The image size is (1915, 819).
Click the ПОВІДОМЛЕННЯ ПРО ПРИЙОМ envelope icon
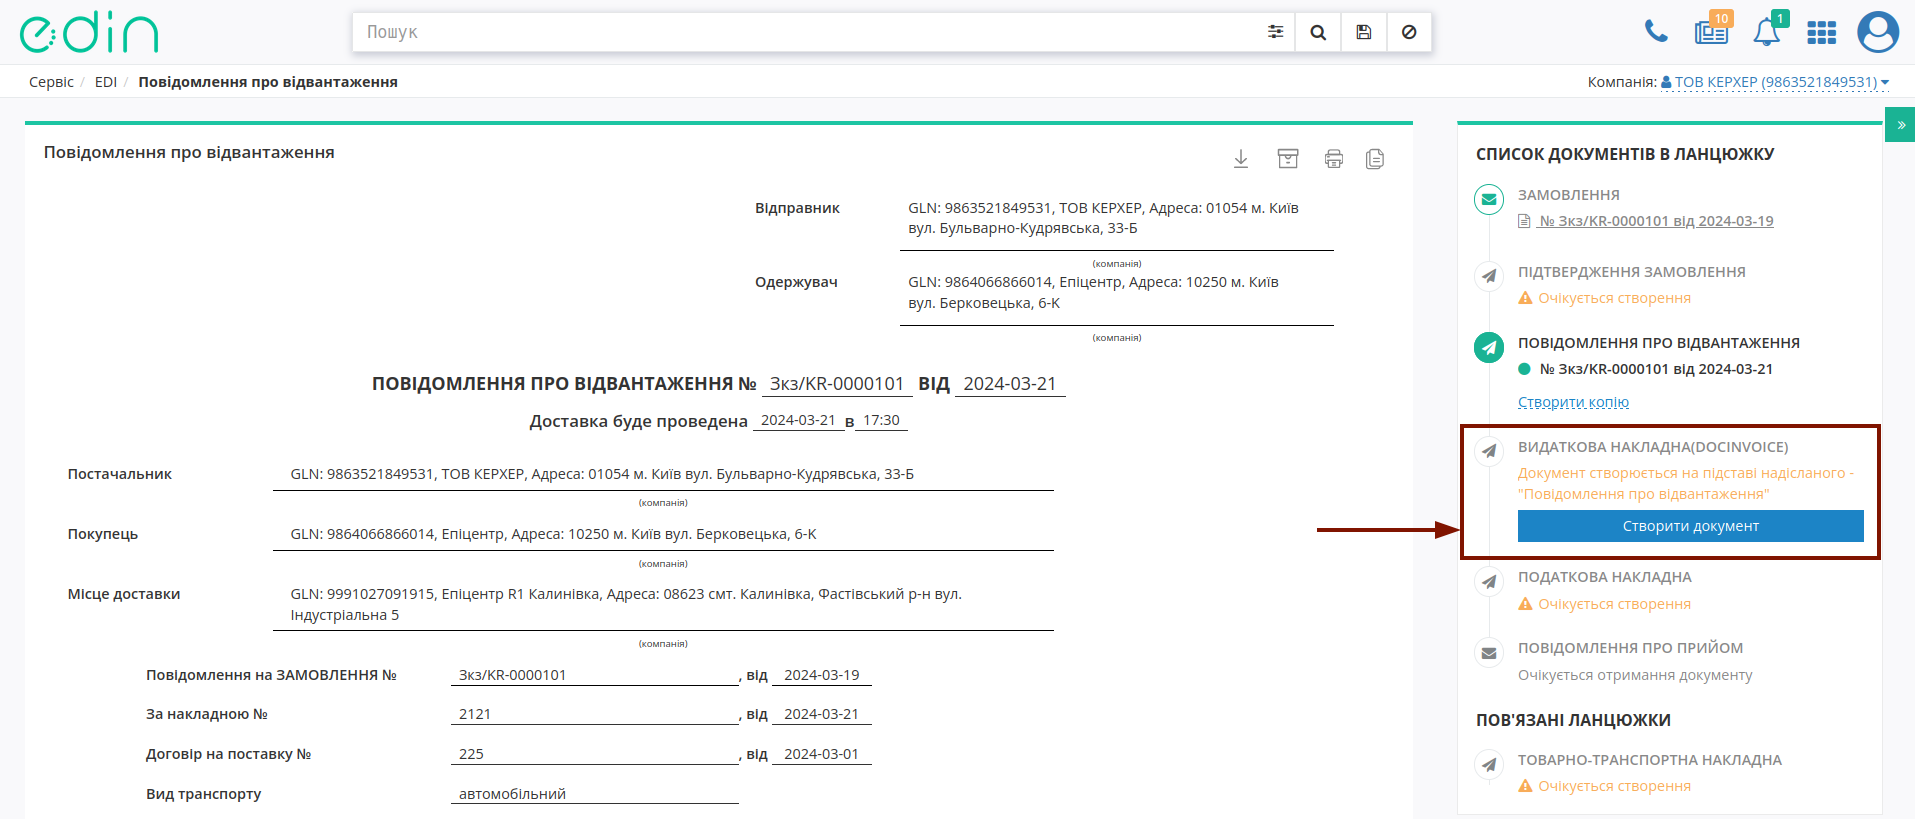click(x=1489, y=653)
